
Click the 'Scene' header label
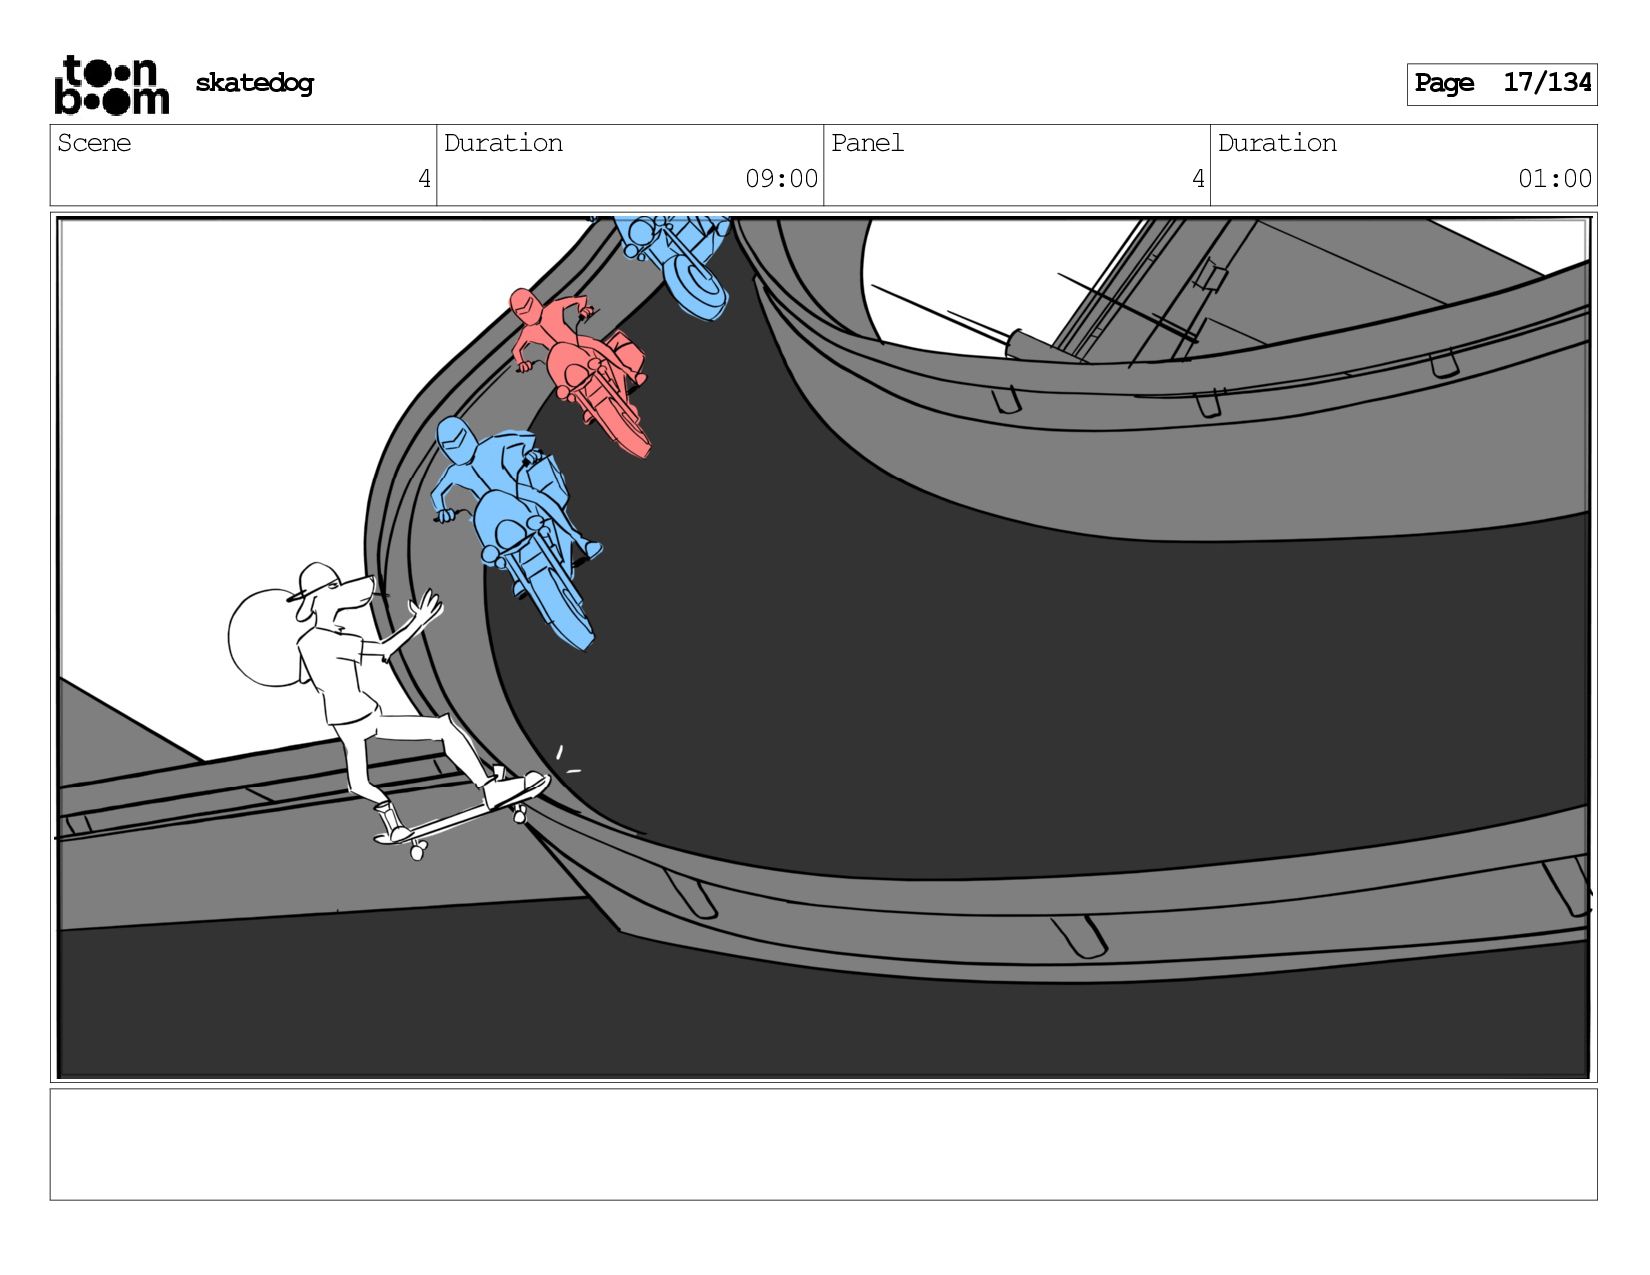click(94, 143)
